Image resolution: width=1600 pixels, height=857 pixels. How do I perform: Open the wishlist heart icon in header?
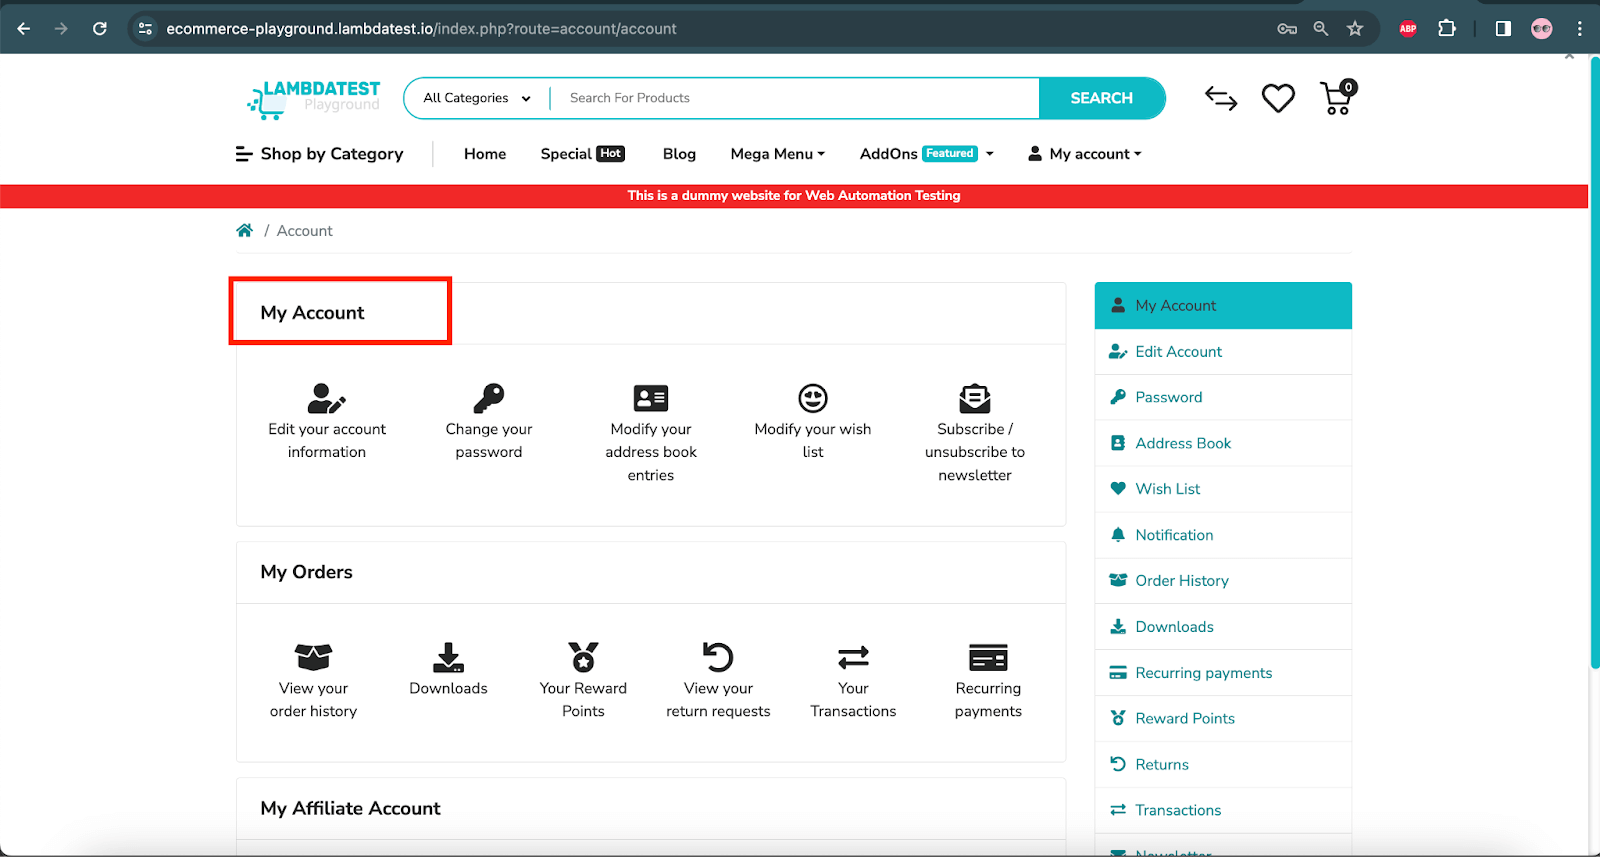[1278, 98]
